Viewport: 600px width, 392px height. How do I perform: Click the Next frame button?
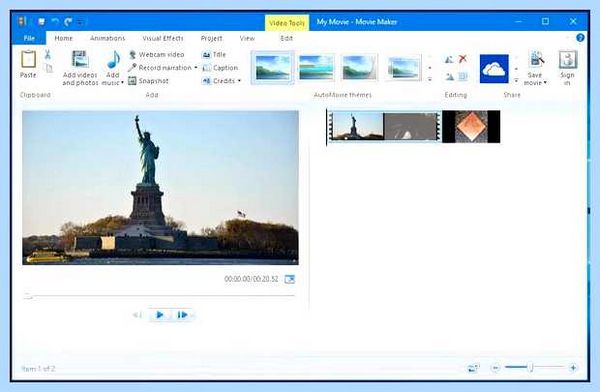182,315
